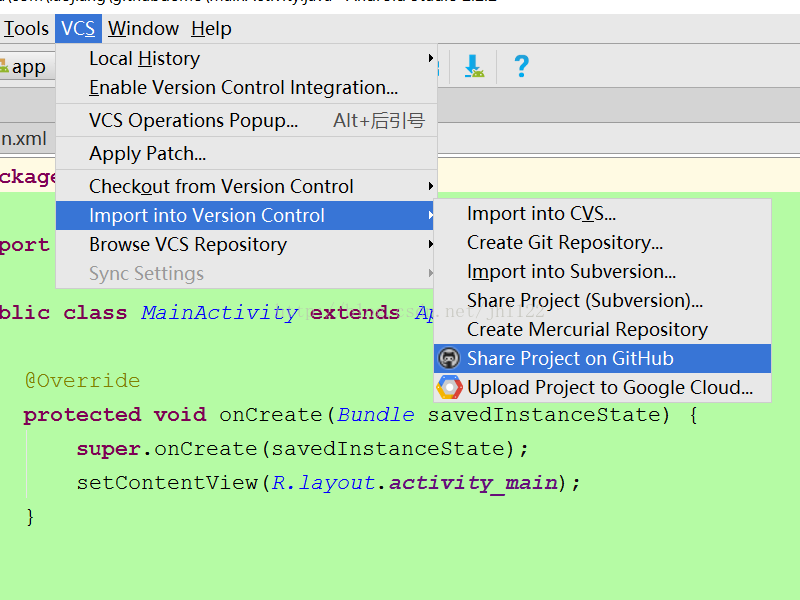This screenshot has width=800, height=600.
Task: Open the Window menu
Action: pos(143,29)
